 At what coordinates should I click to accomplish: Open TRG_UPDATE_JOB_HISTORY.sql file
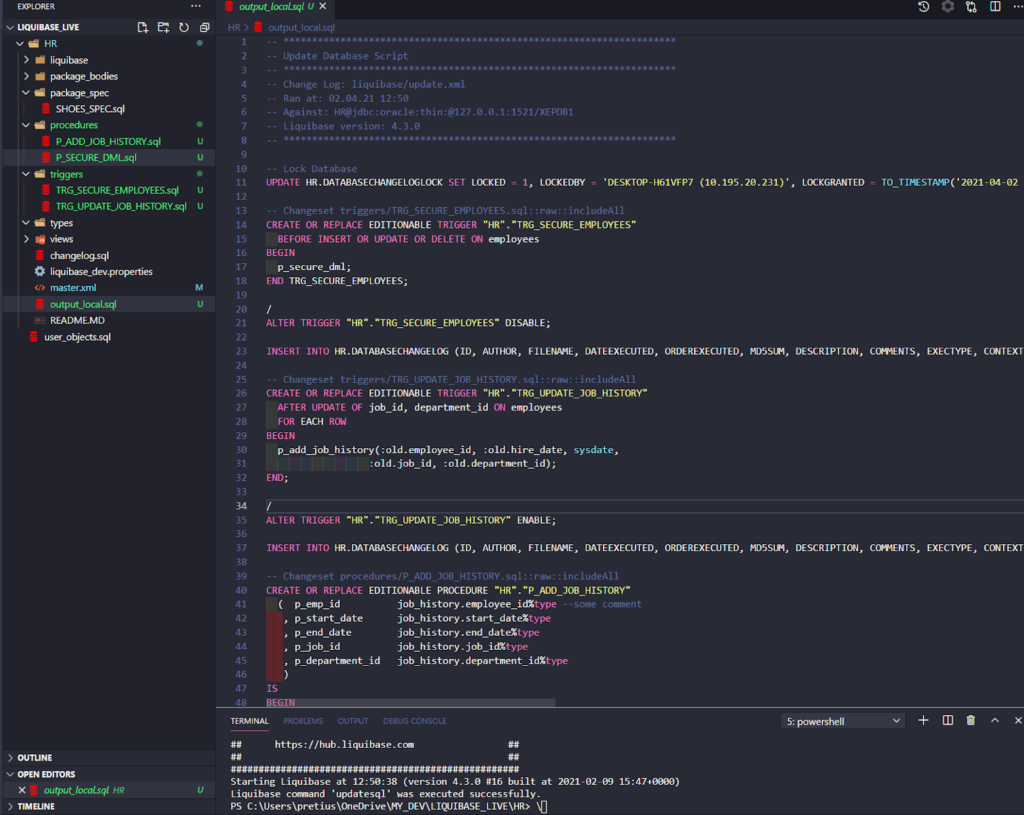[x=121, y=206]
